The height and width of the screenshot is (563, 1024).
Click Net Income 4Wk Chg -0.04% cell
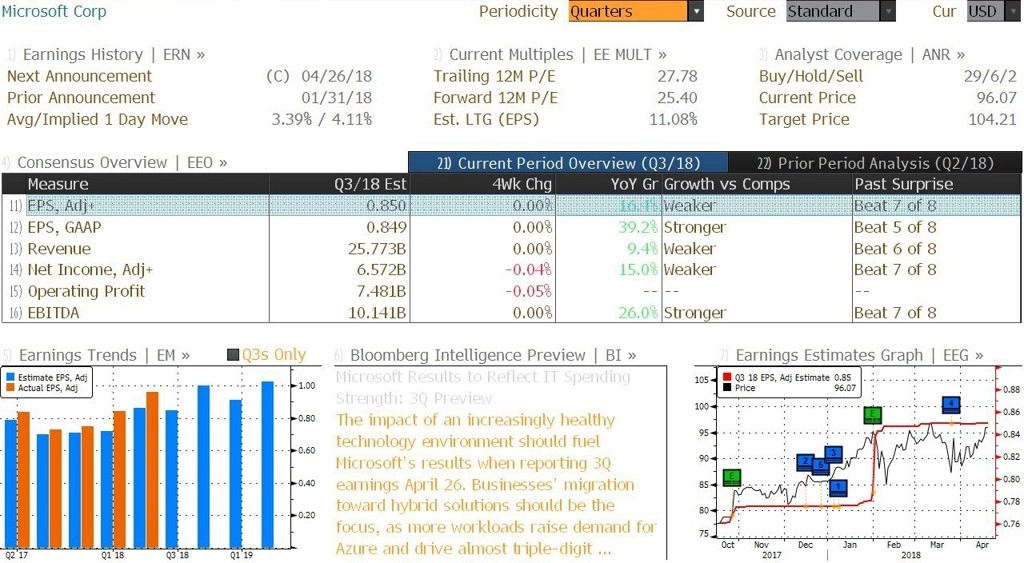(x=528, y=270)
